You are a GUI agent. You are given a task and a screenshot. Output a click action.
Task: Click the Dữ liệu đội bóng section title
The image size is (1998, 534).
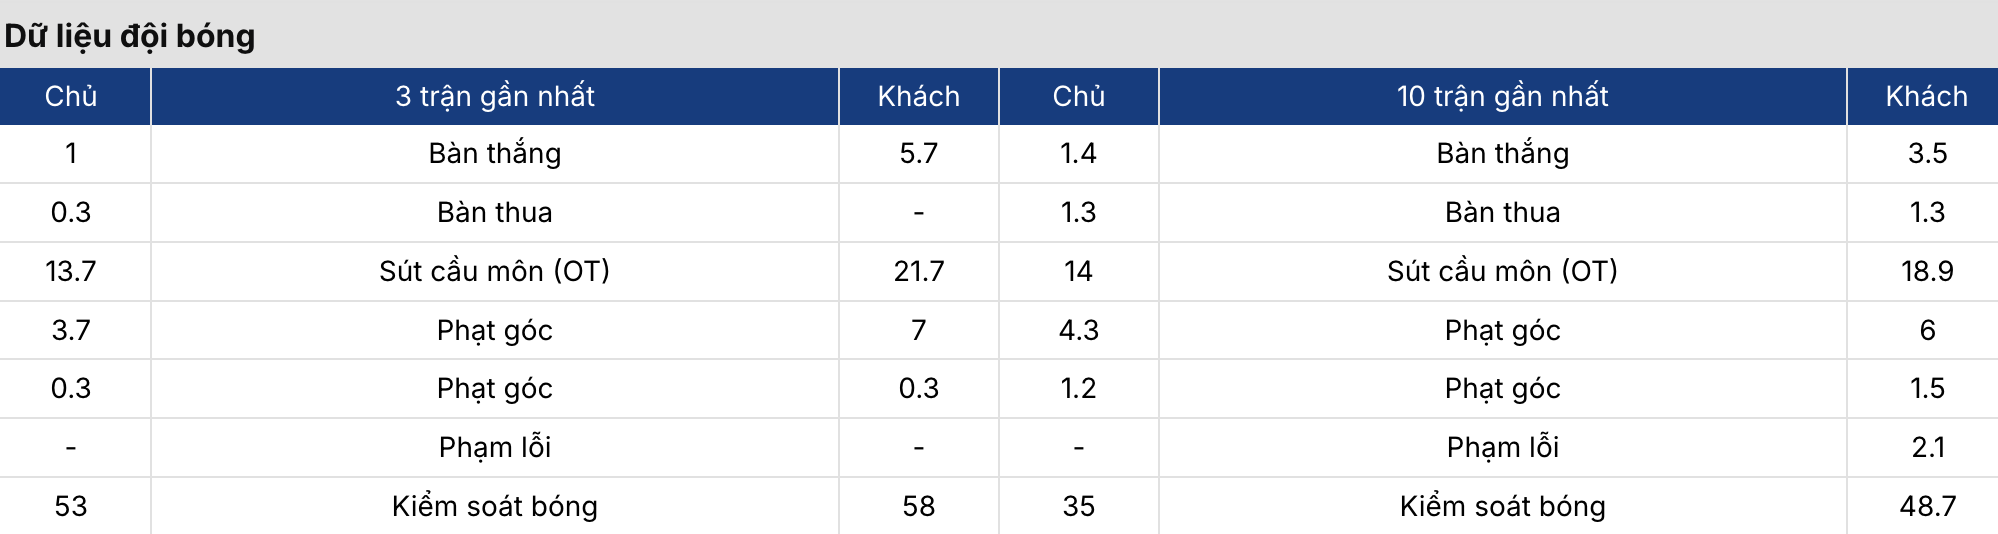point(130,36)
